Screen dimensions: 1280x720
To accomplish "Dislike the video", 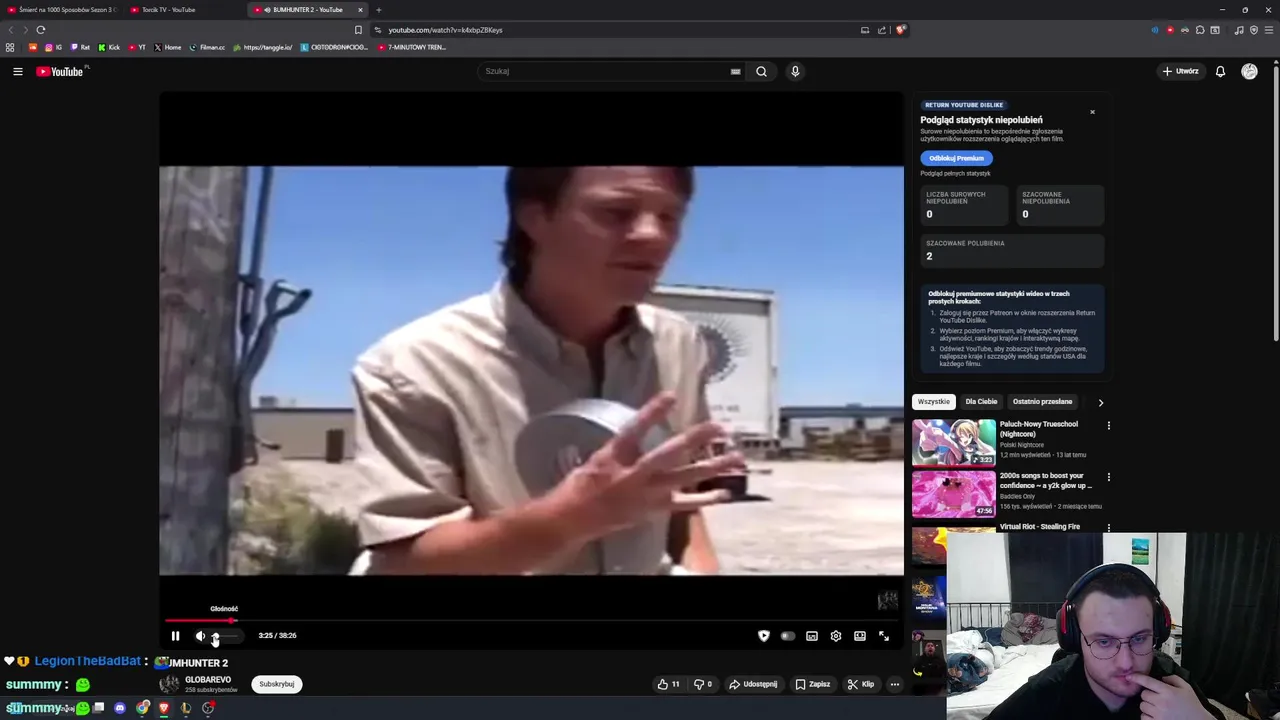I will [703, 684].
